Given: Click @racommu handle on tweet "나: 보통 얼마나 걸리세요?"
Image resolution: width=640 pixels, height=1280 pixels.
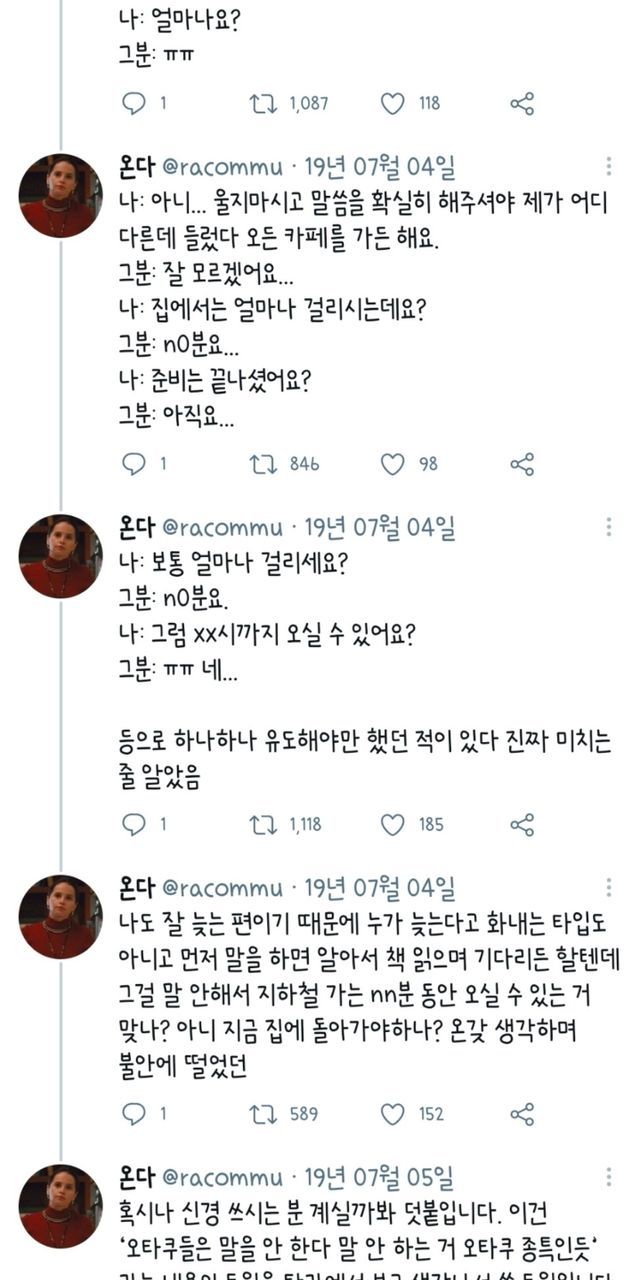Looking at the screenshot, I should (x=221, y=527).
